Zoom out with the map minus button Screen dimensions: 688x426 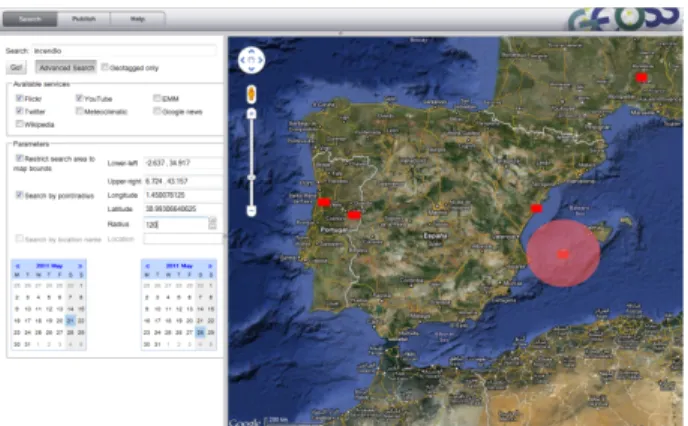[251, 211]
